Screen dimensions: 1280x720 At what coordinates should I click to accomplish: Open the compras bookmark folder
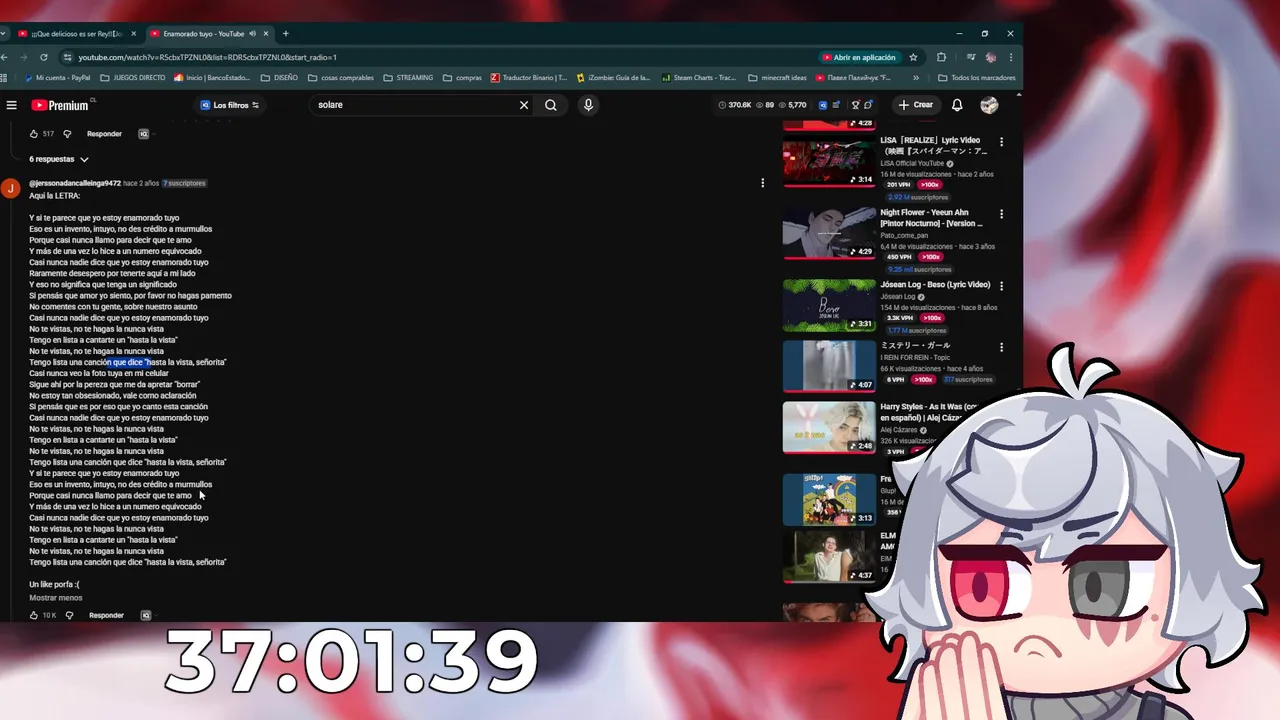461,77
